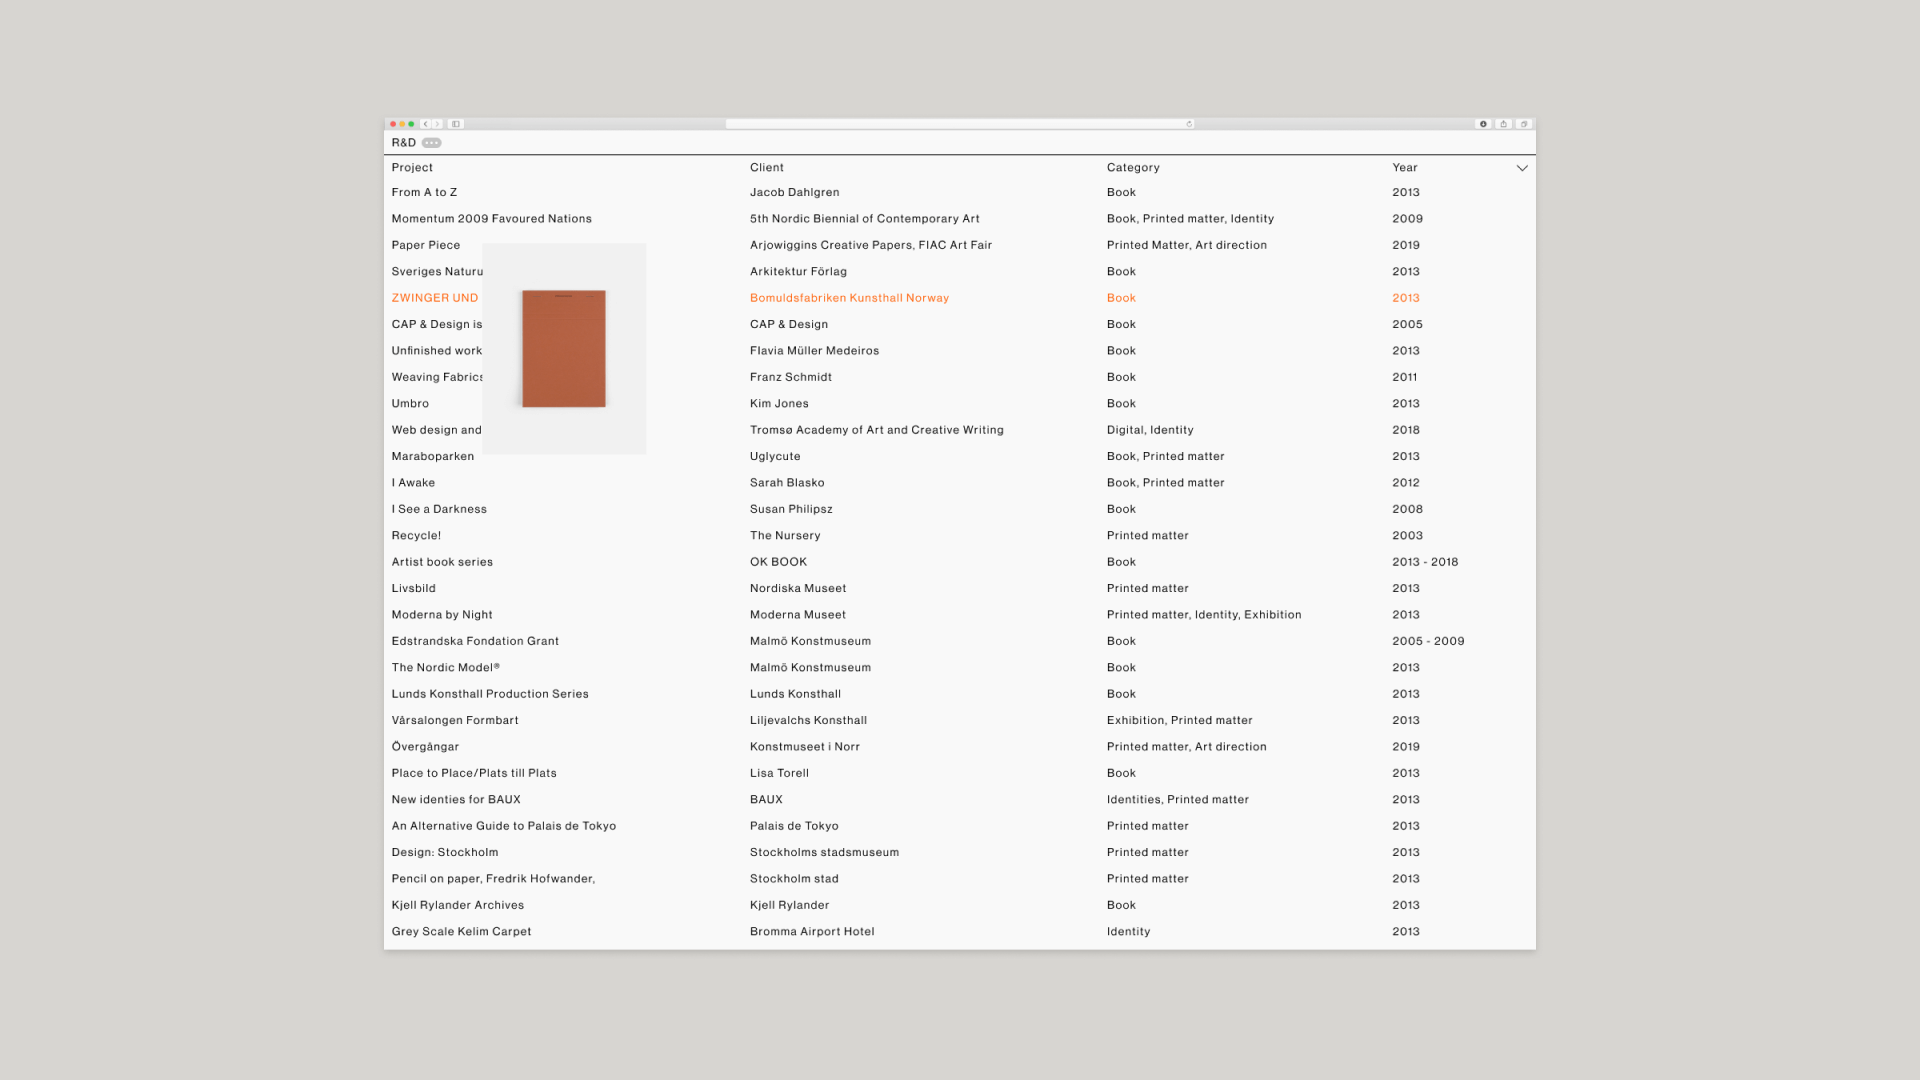This screenshot has width=1920, height=1080.
Task: Go back with the browser back arrow
Action: click(426, 124)
